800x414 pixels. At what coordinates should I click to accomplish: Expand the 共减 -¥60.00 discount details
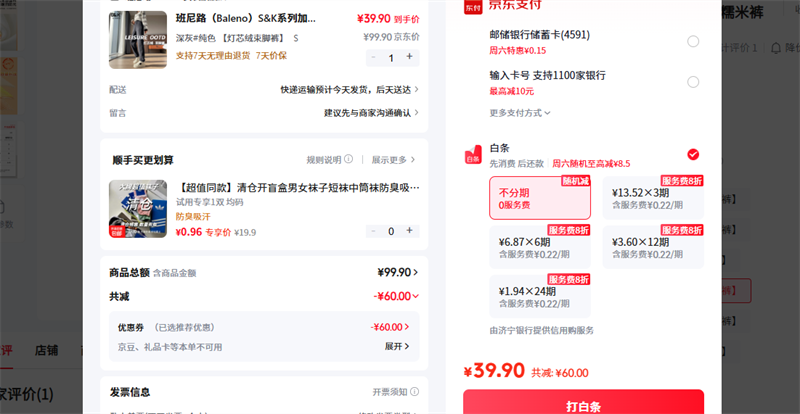tap(396, 296)
